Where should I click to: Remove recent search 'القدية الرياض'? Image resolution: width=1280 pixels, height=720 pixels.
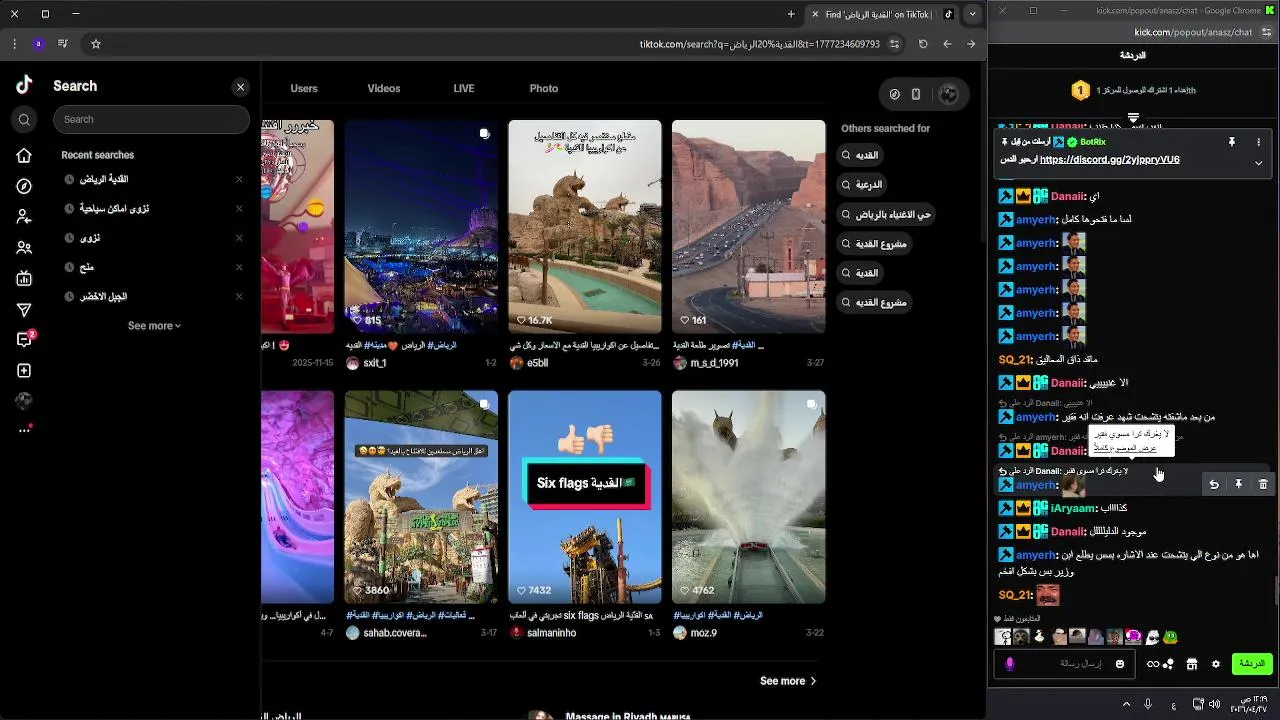(239, 179)
